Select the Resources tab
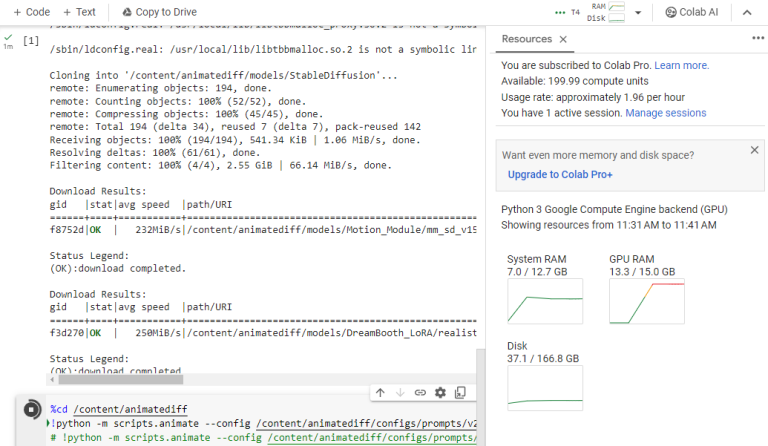This screenshot has width=768, height=446. point(526,40)
